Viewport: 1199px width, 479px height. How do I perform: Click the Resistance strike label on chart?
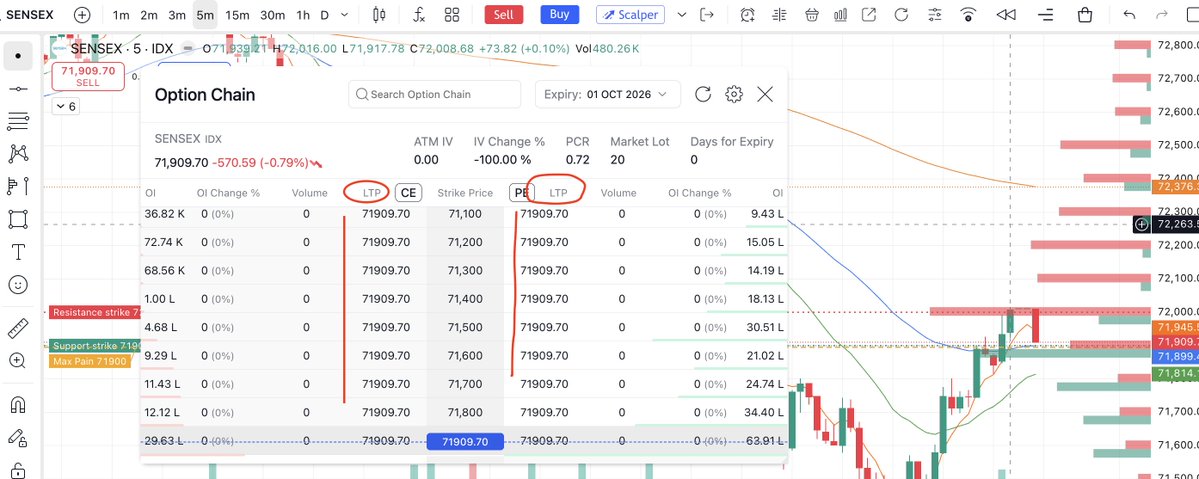coord(96,312)
